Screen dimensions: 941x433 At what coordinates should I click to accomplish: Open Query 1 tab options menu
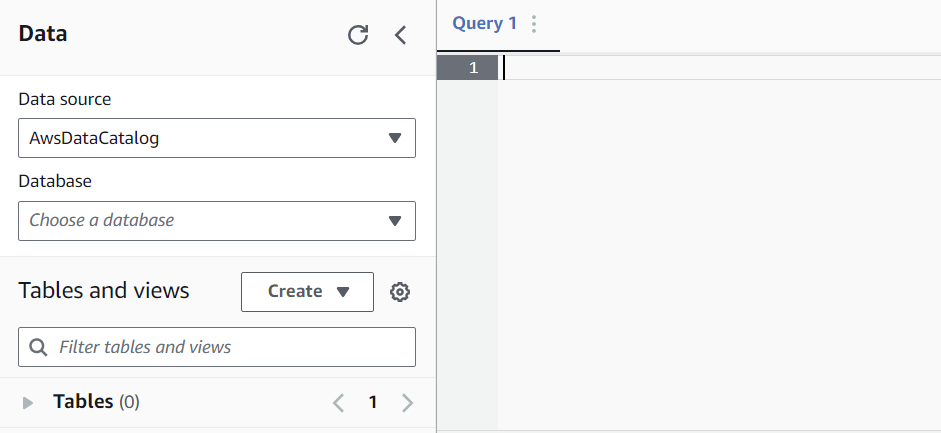(x=534, y=24)
